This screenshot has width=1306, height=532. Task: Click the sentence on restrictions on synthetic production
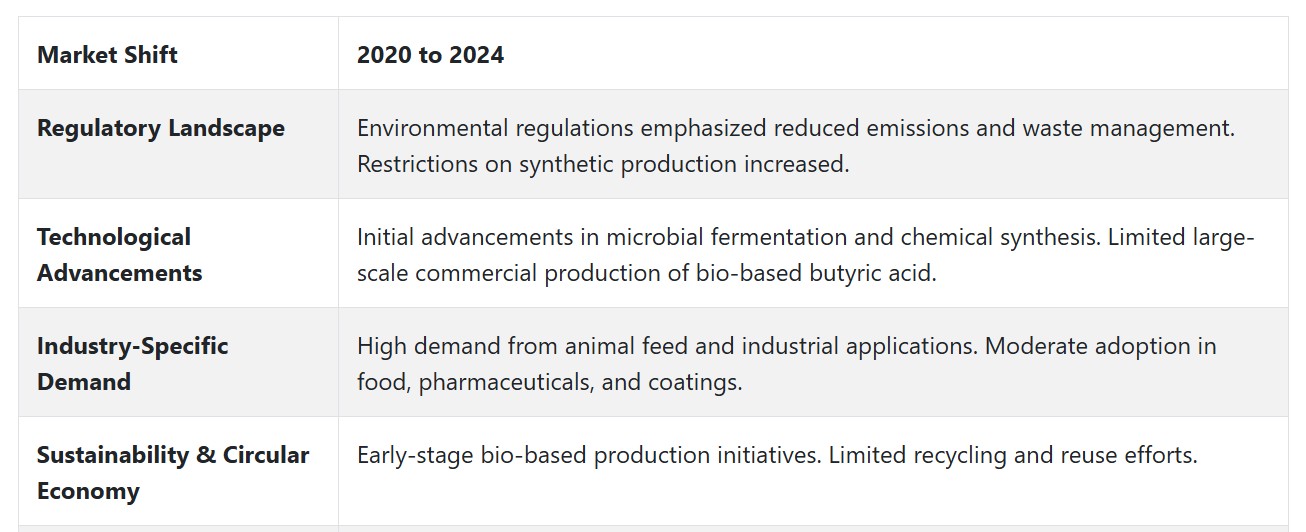click(603, 164)
